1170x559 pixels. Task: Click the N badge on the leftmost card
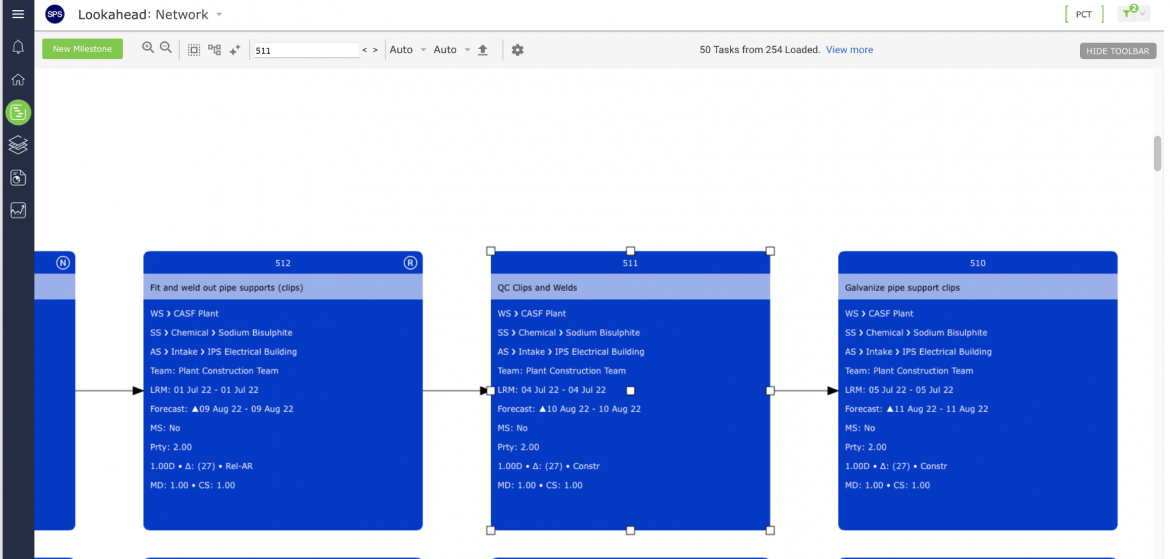(x=63, y=263)
